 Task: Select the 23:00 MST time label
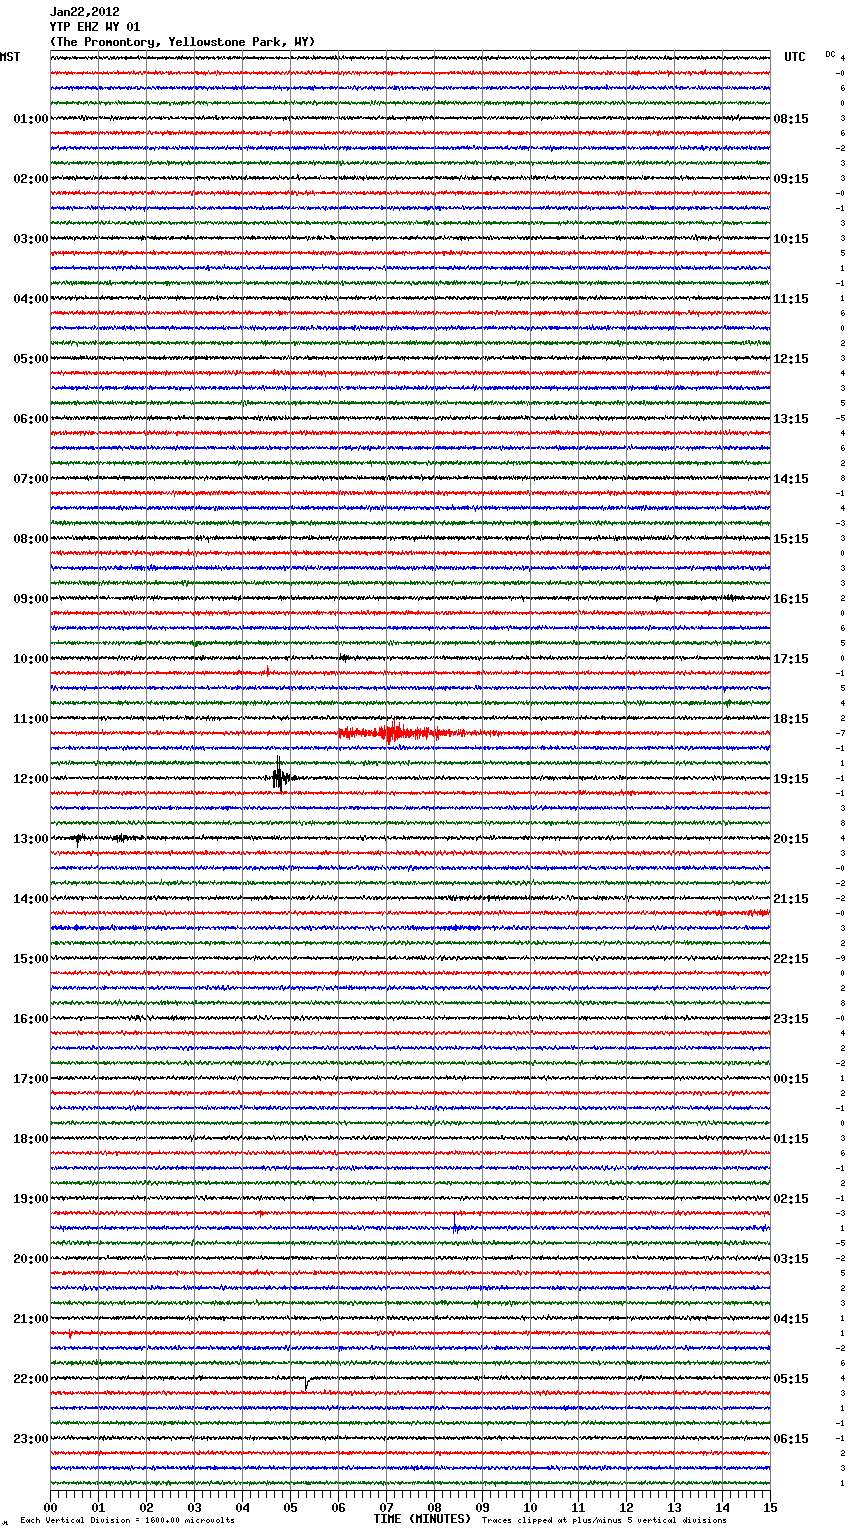31,1439
